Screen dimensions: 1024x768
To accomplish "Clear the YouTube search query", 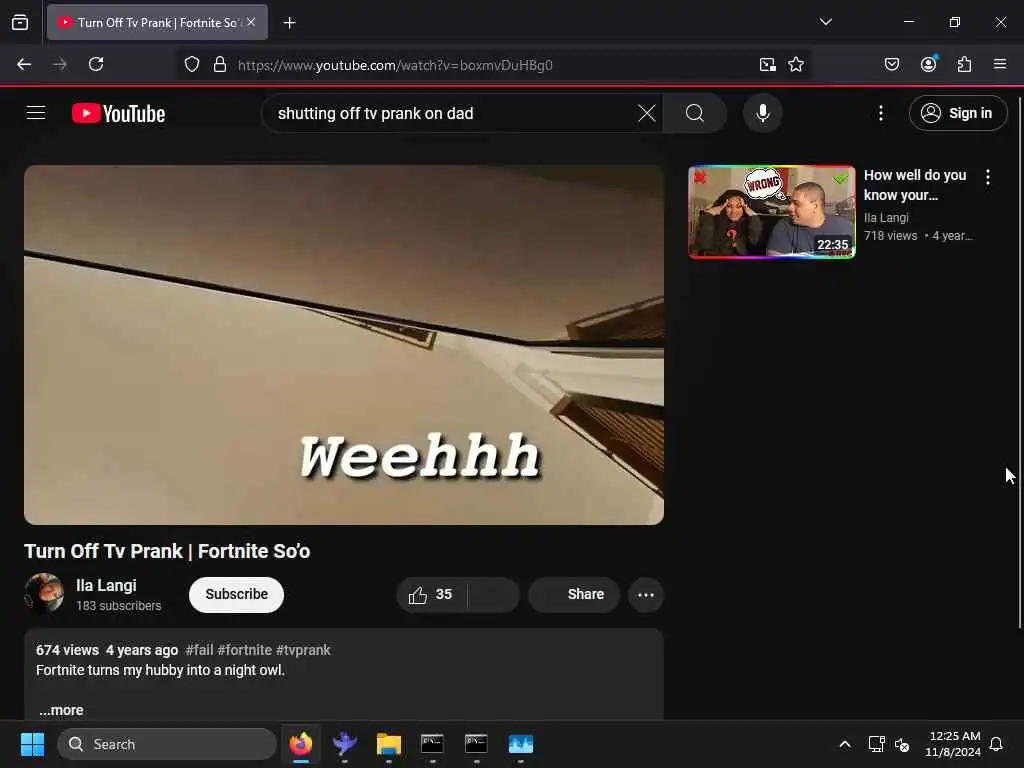I will [x=647, y=113].
